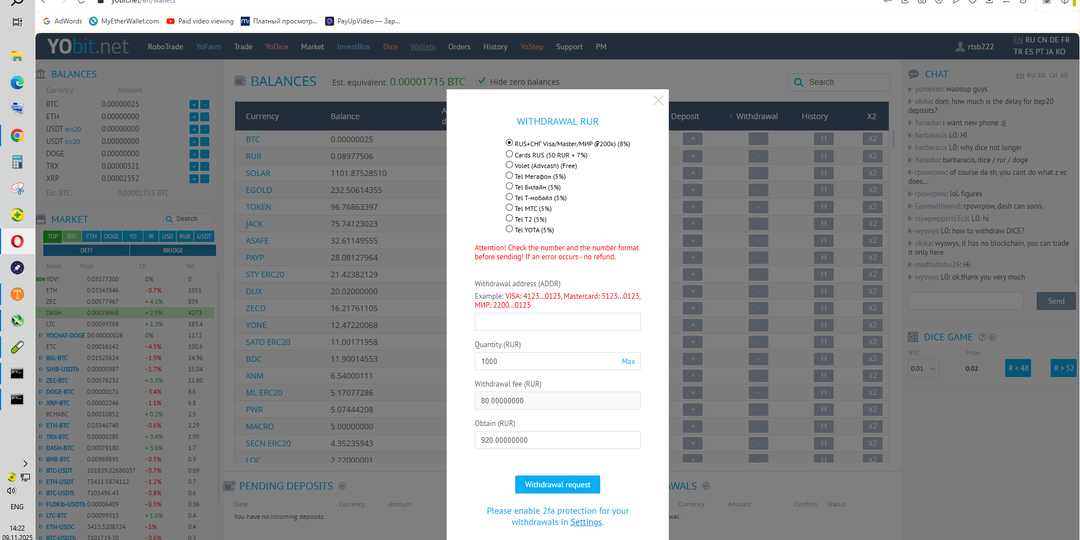Switch to Opera browser in the taskbar
Screen dimensions: 1080x540
[17, 241]
